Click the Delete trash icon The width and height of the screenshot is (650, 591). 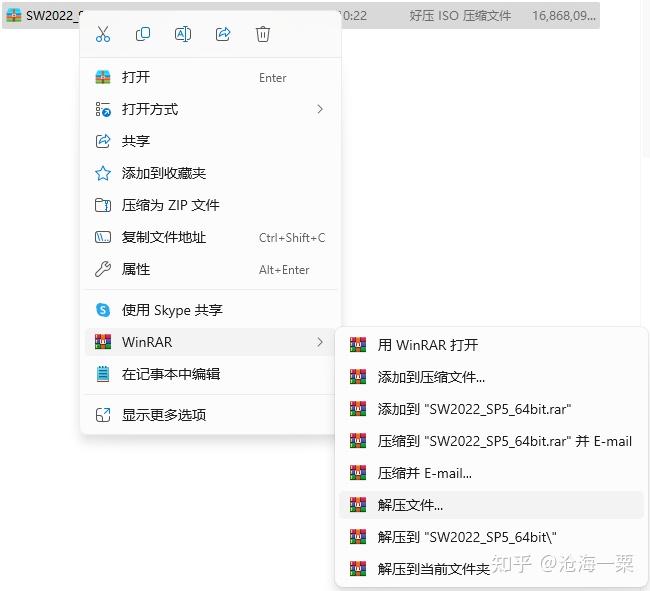[x=263, y=34]
